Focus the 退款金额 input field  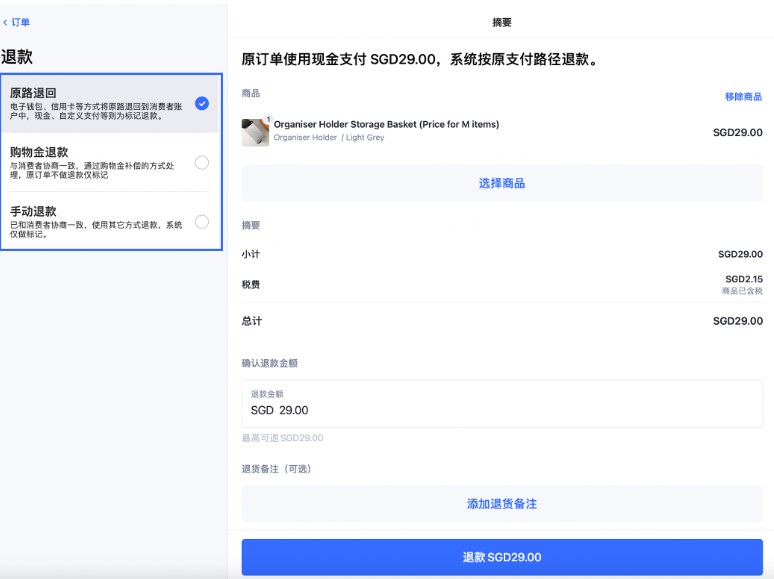[x=502, y=404]
